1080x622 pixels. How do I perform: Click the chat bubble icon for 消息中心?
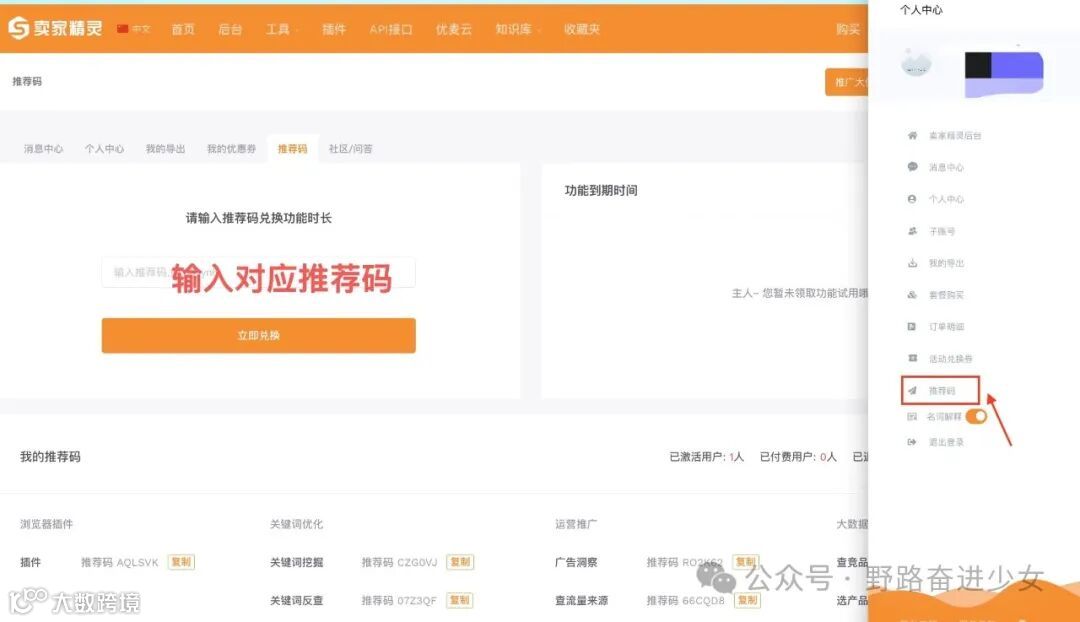click(x=912, y=167)
